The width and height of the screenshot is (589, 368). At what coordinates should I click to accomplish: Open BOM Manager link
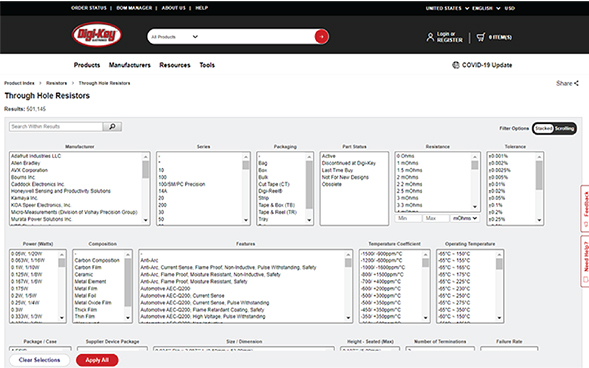pos(134,8)
